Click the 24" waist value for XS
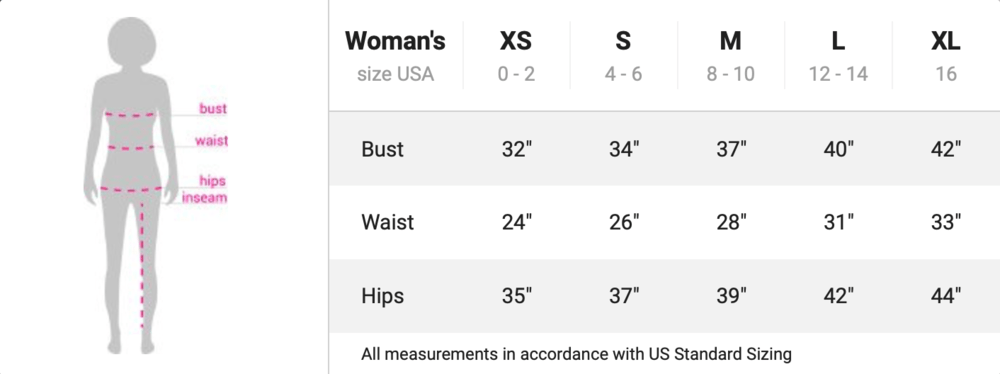Image resolution: width=1000 pixels, height=374 pixels. pos(517,222)
